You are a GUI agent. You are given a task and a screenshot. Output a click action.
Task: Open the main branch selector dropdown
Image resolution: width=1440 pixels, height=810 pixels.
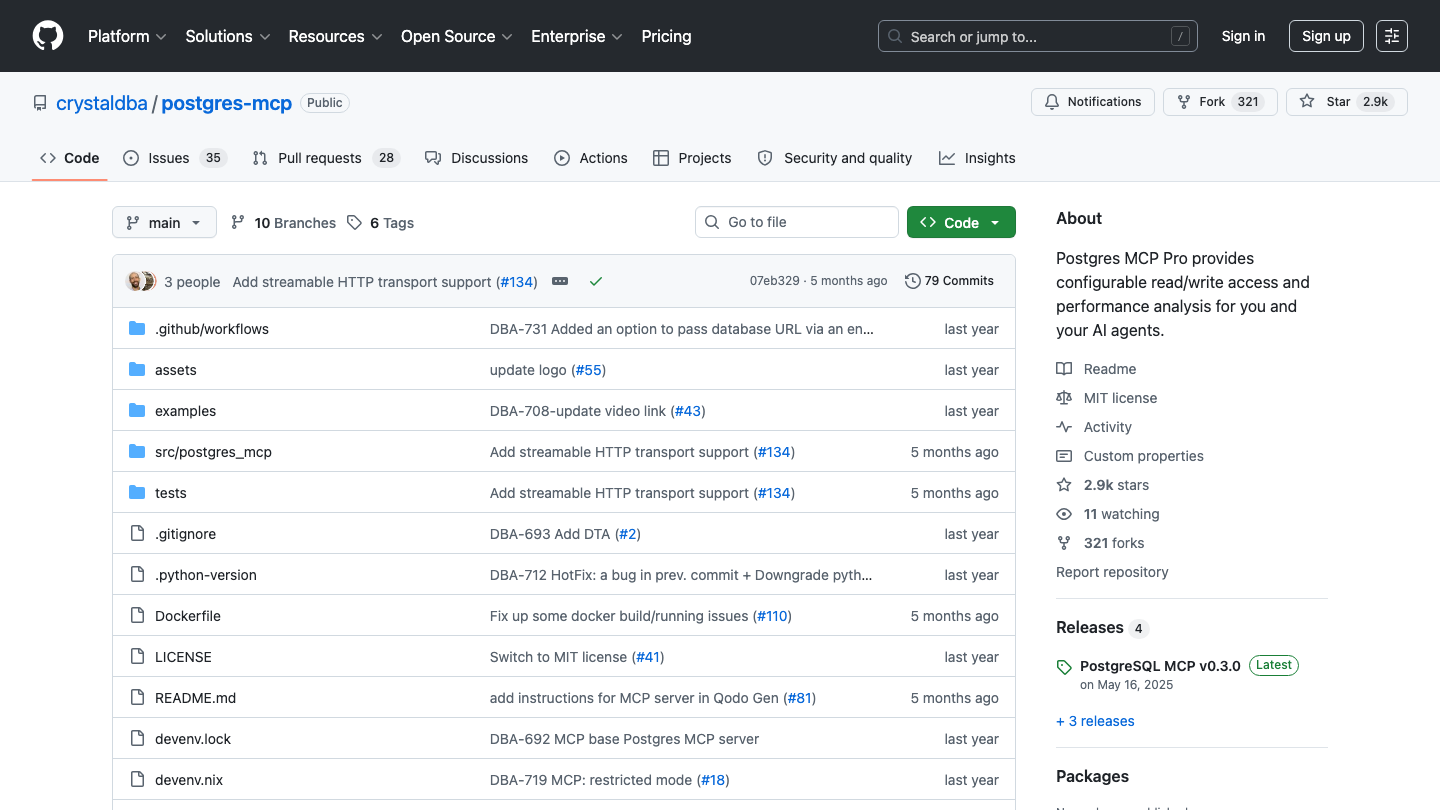tap(164, 222)
